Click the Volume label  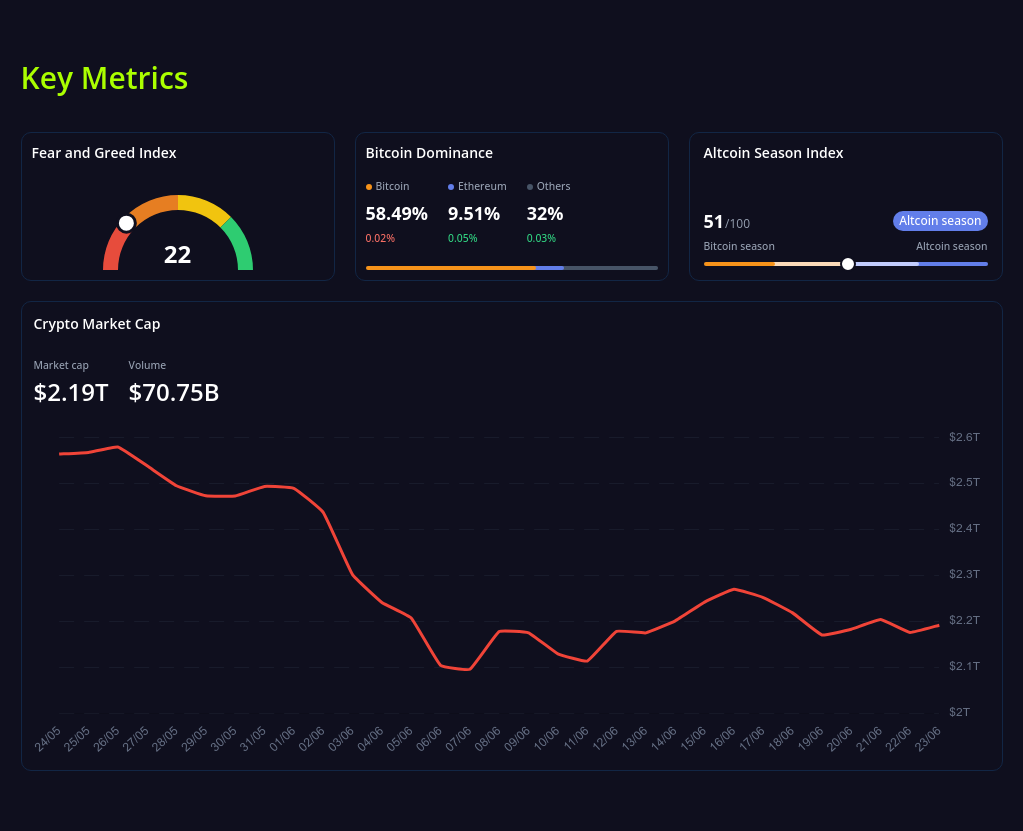147,365
